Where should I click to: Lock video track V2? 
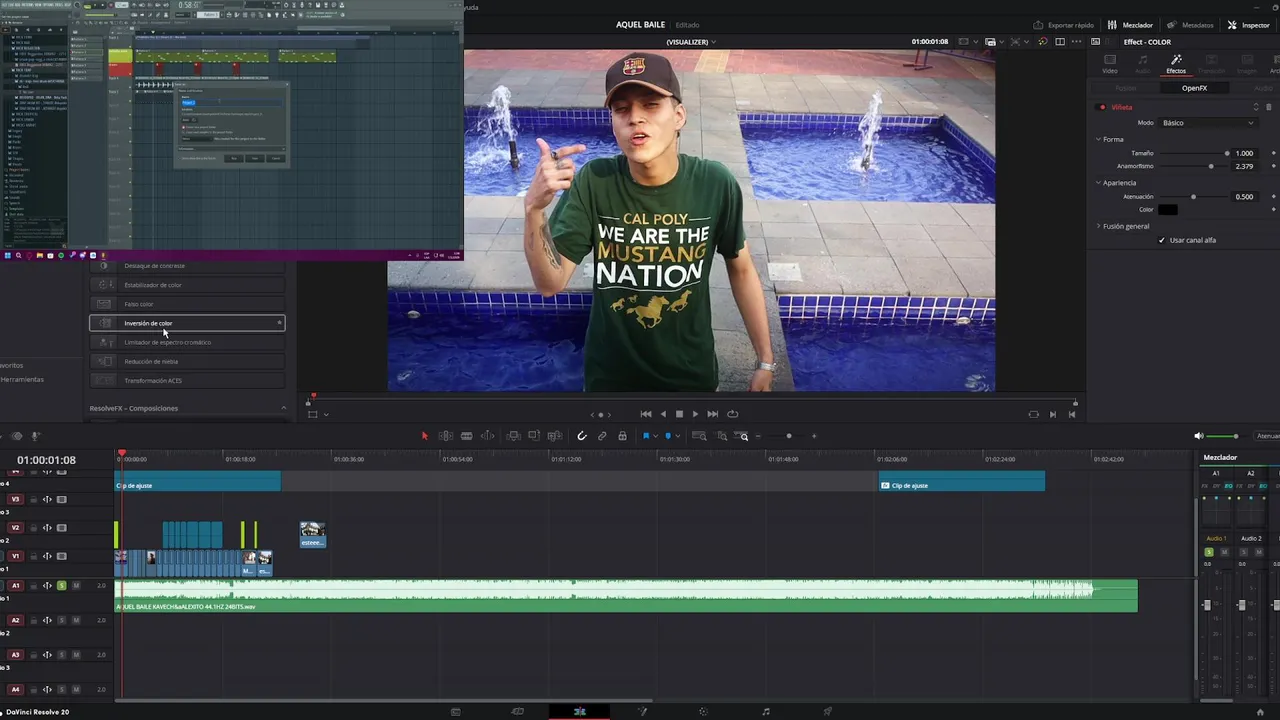tap(33, 528)
